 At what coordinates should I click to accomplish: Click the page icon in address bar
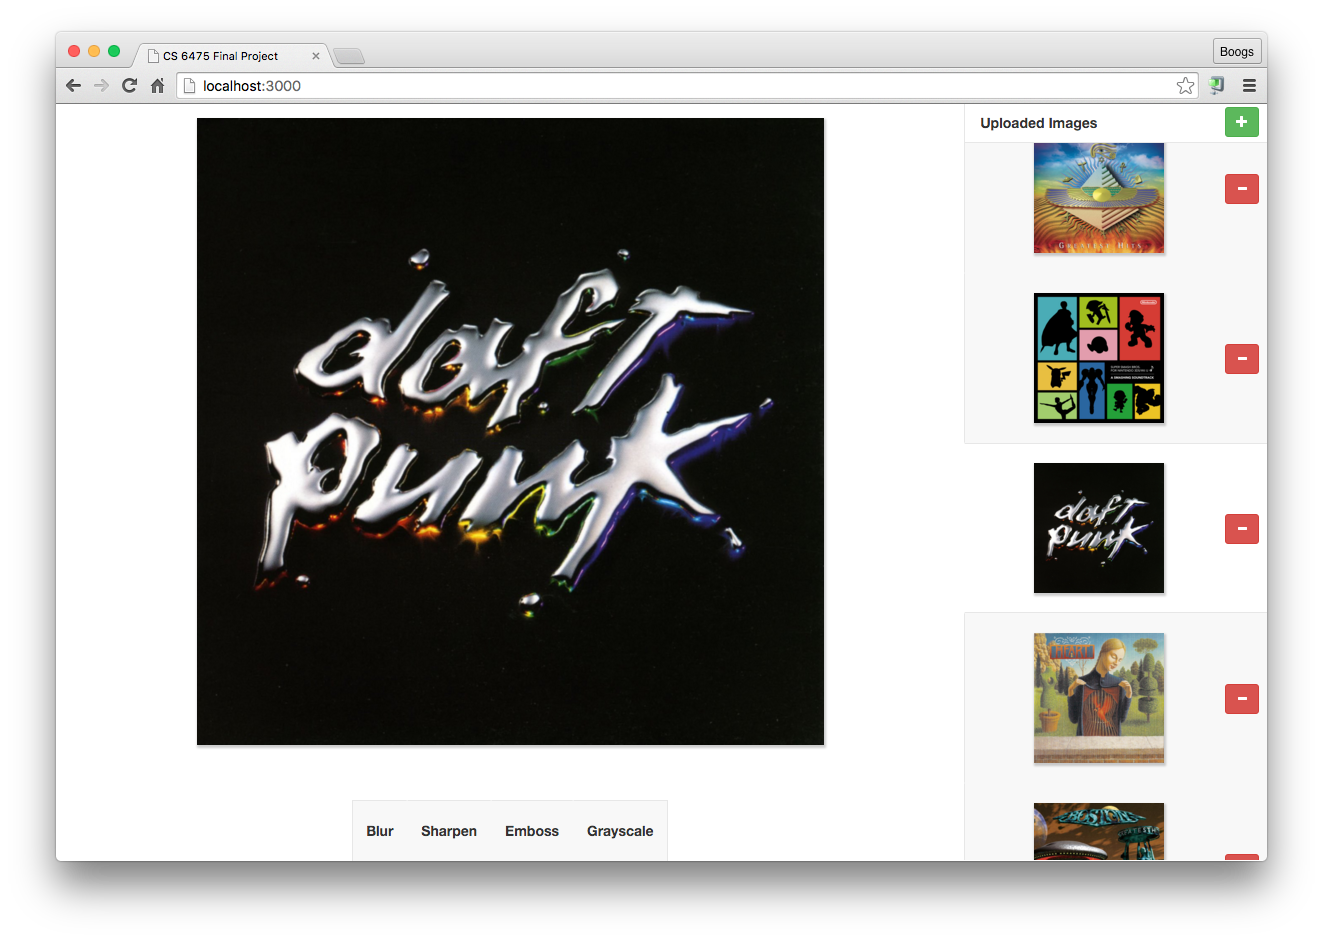click(x=189, y=86)
